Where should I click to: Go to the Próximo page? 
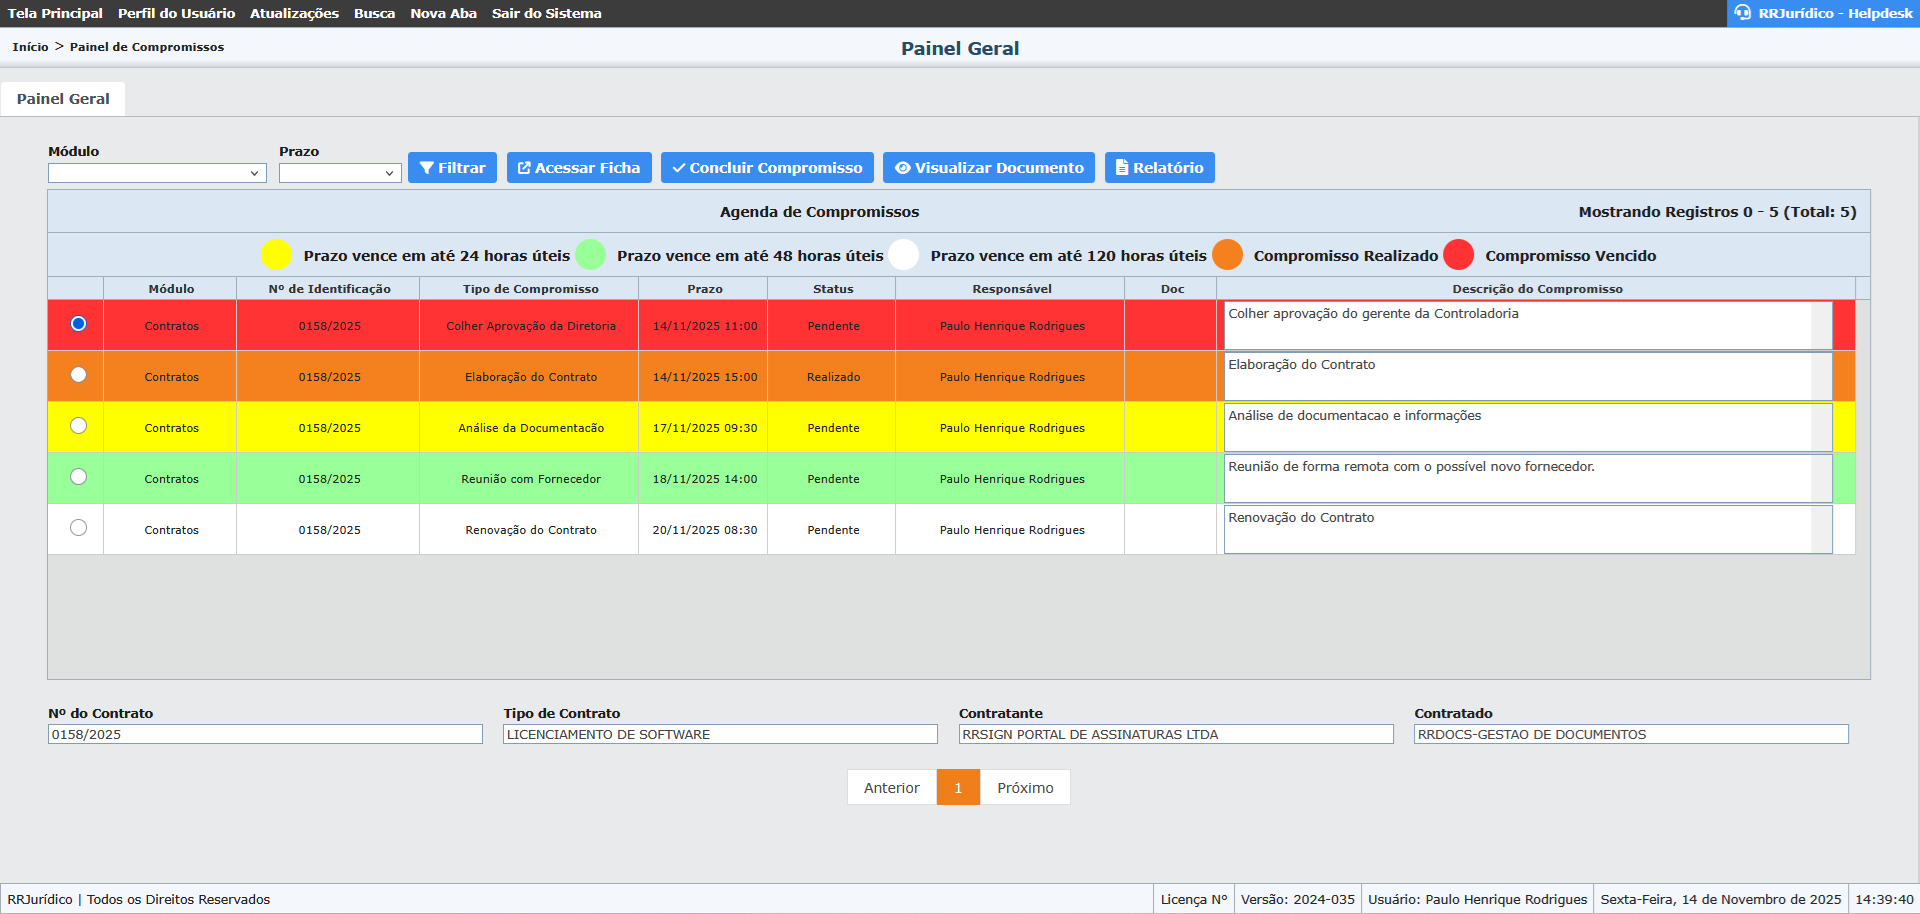tap(1025, 788)
